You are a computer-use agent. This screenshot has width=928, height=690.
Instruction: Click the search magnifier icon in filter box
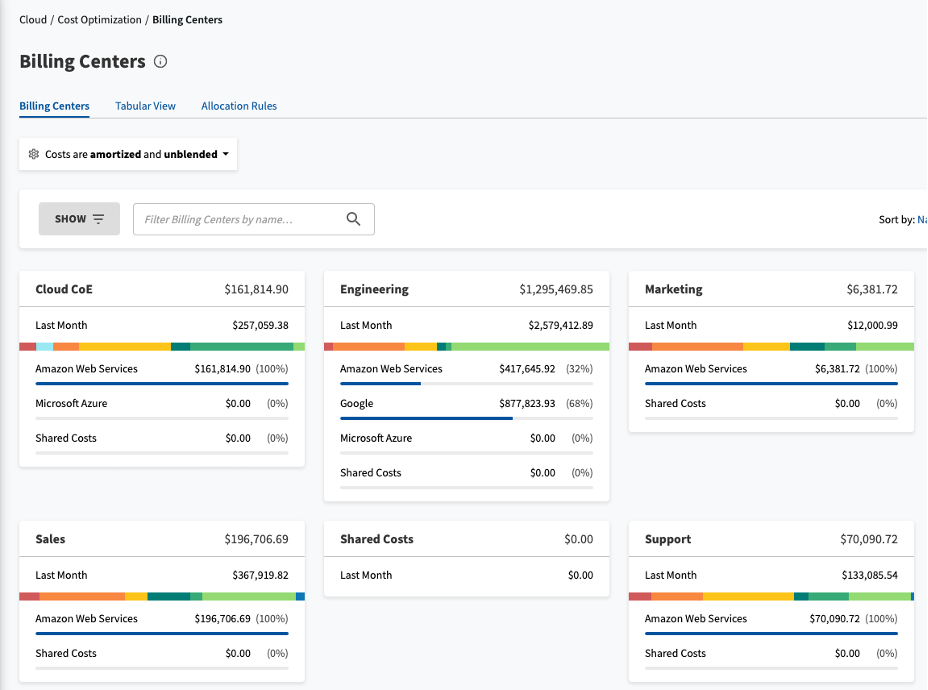tap(353, 219)
